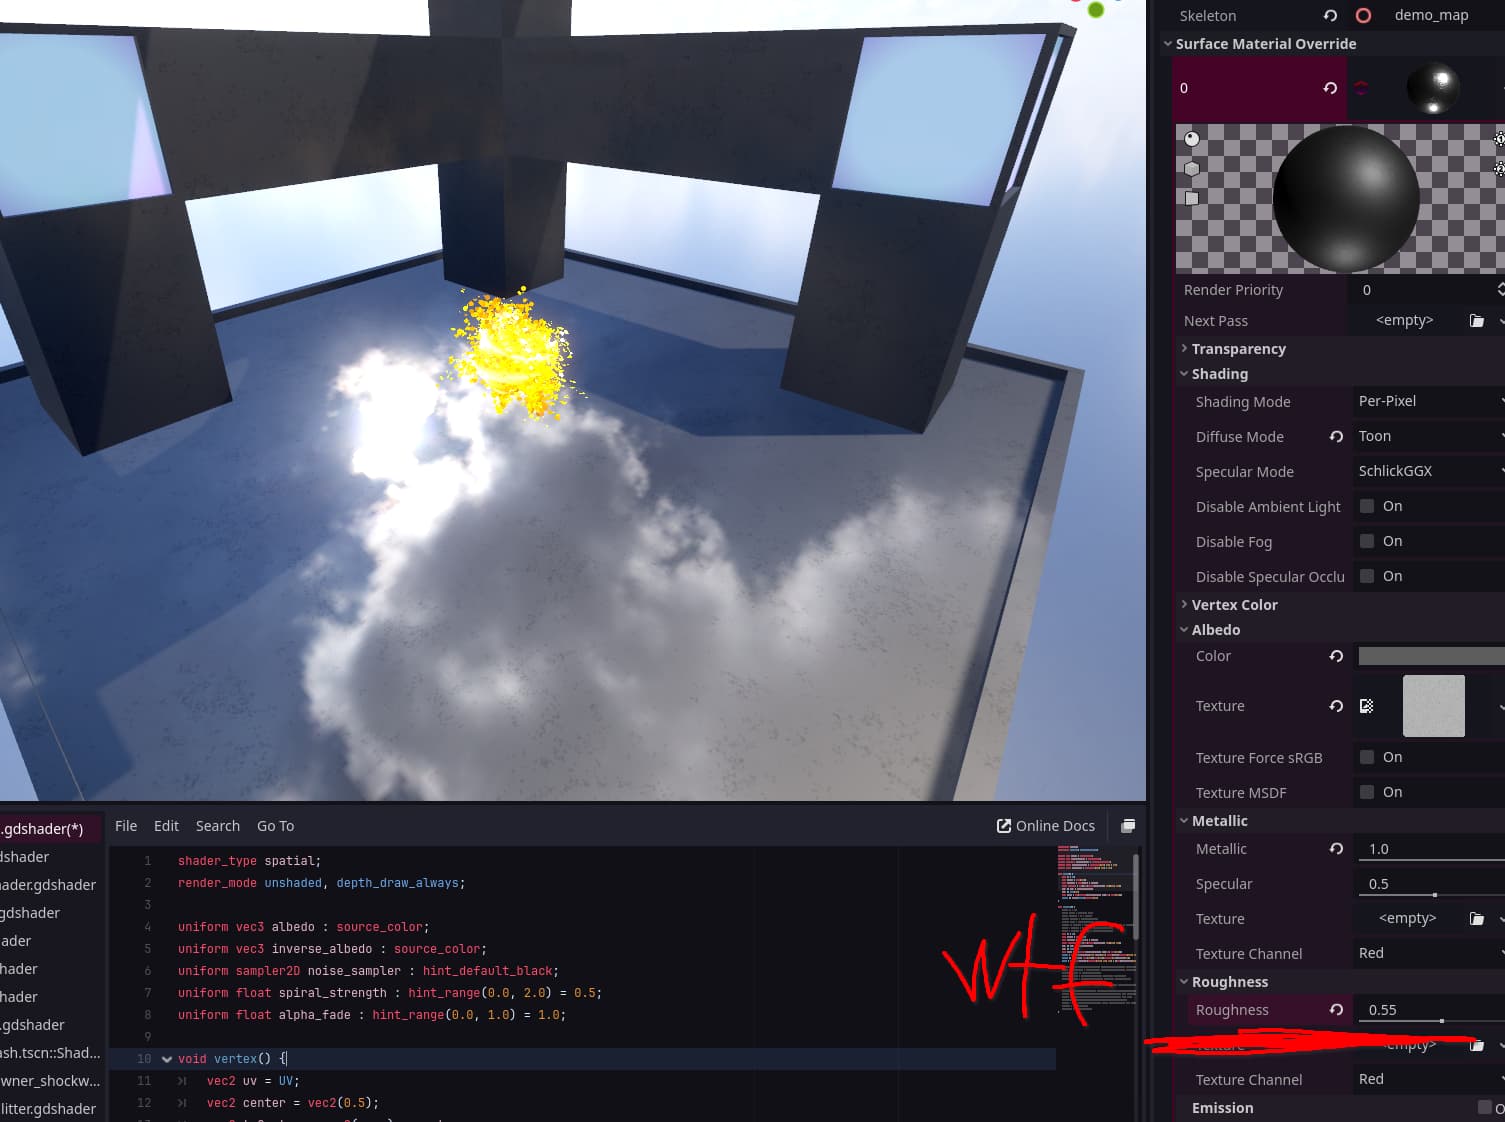This screenshot has width=1505, height=1122.
Task: Open the Go To menu
Action: (275, 826)
